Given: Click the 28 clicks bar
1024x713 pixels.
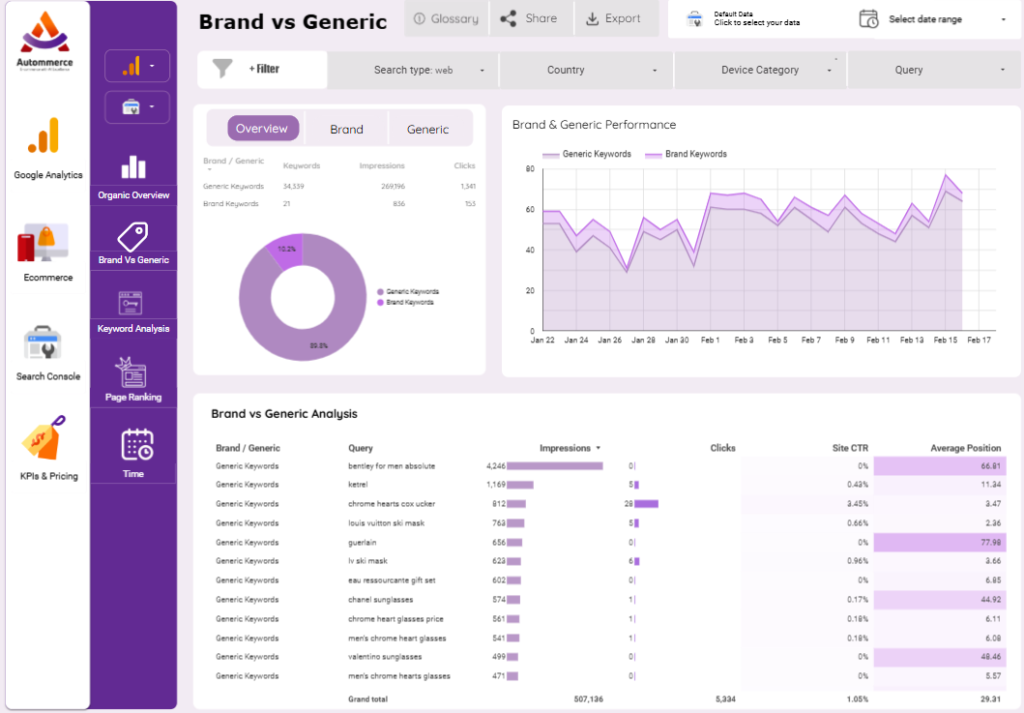Looking at the screenshot, I should [646, 504].
